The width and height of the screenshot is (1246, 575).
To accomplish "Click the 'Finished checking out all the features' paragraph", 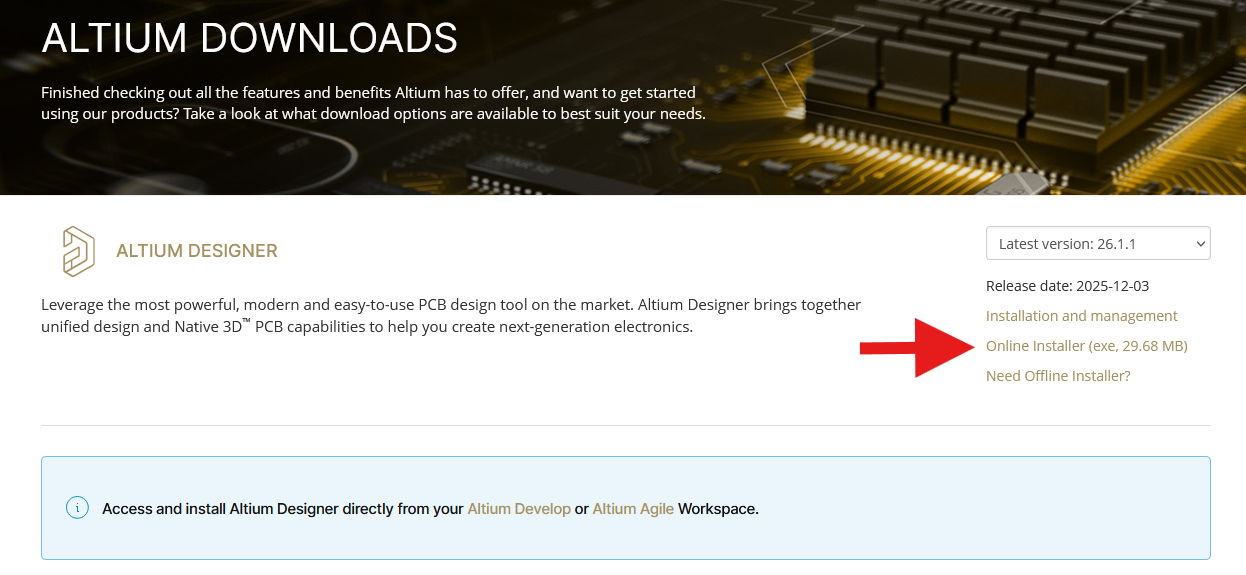I will click(x=373, y=103).
